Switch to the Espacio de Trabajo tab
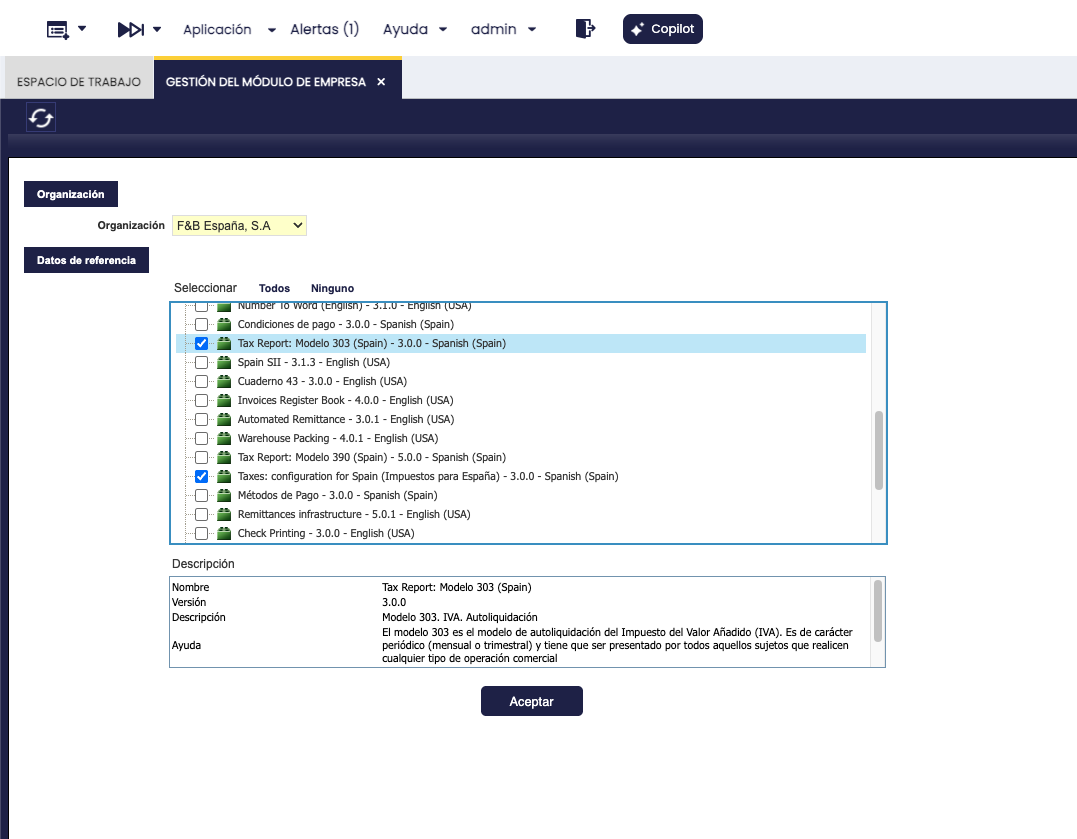The height and width of the screenshot is (839, 1077). tap(79, 82)
